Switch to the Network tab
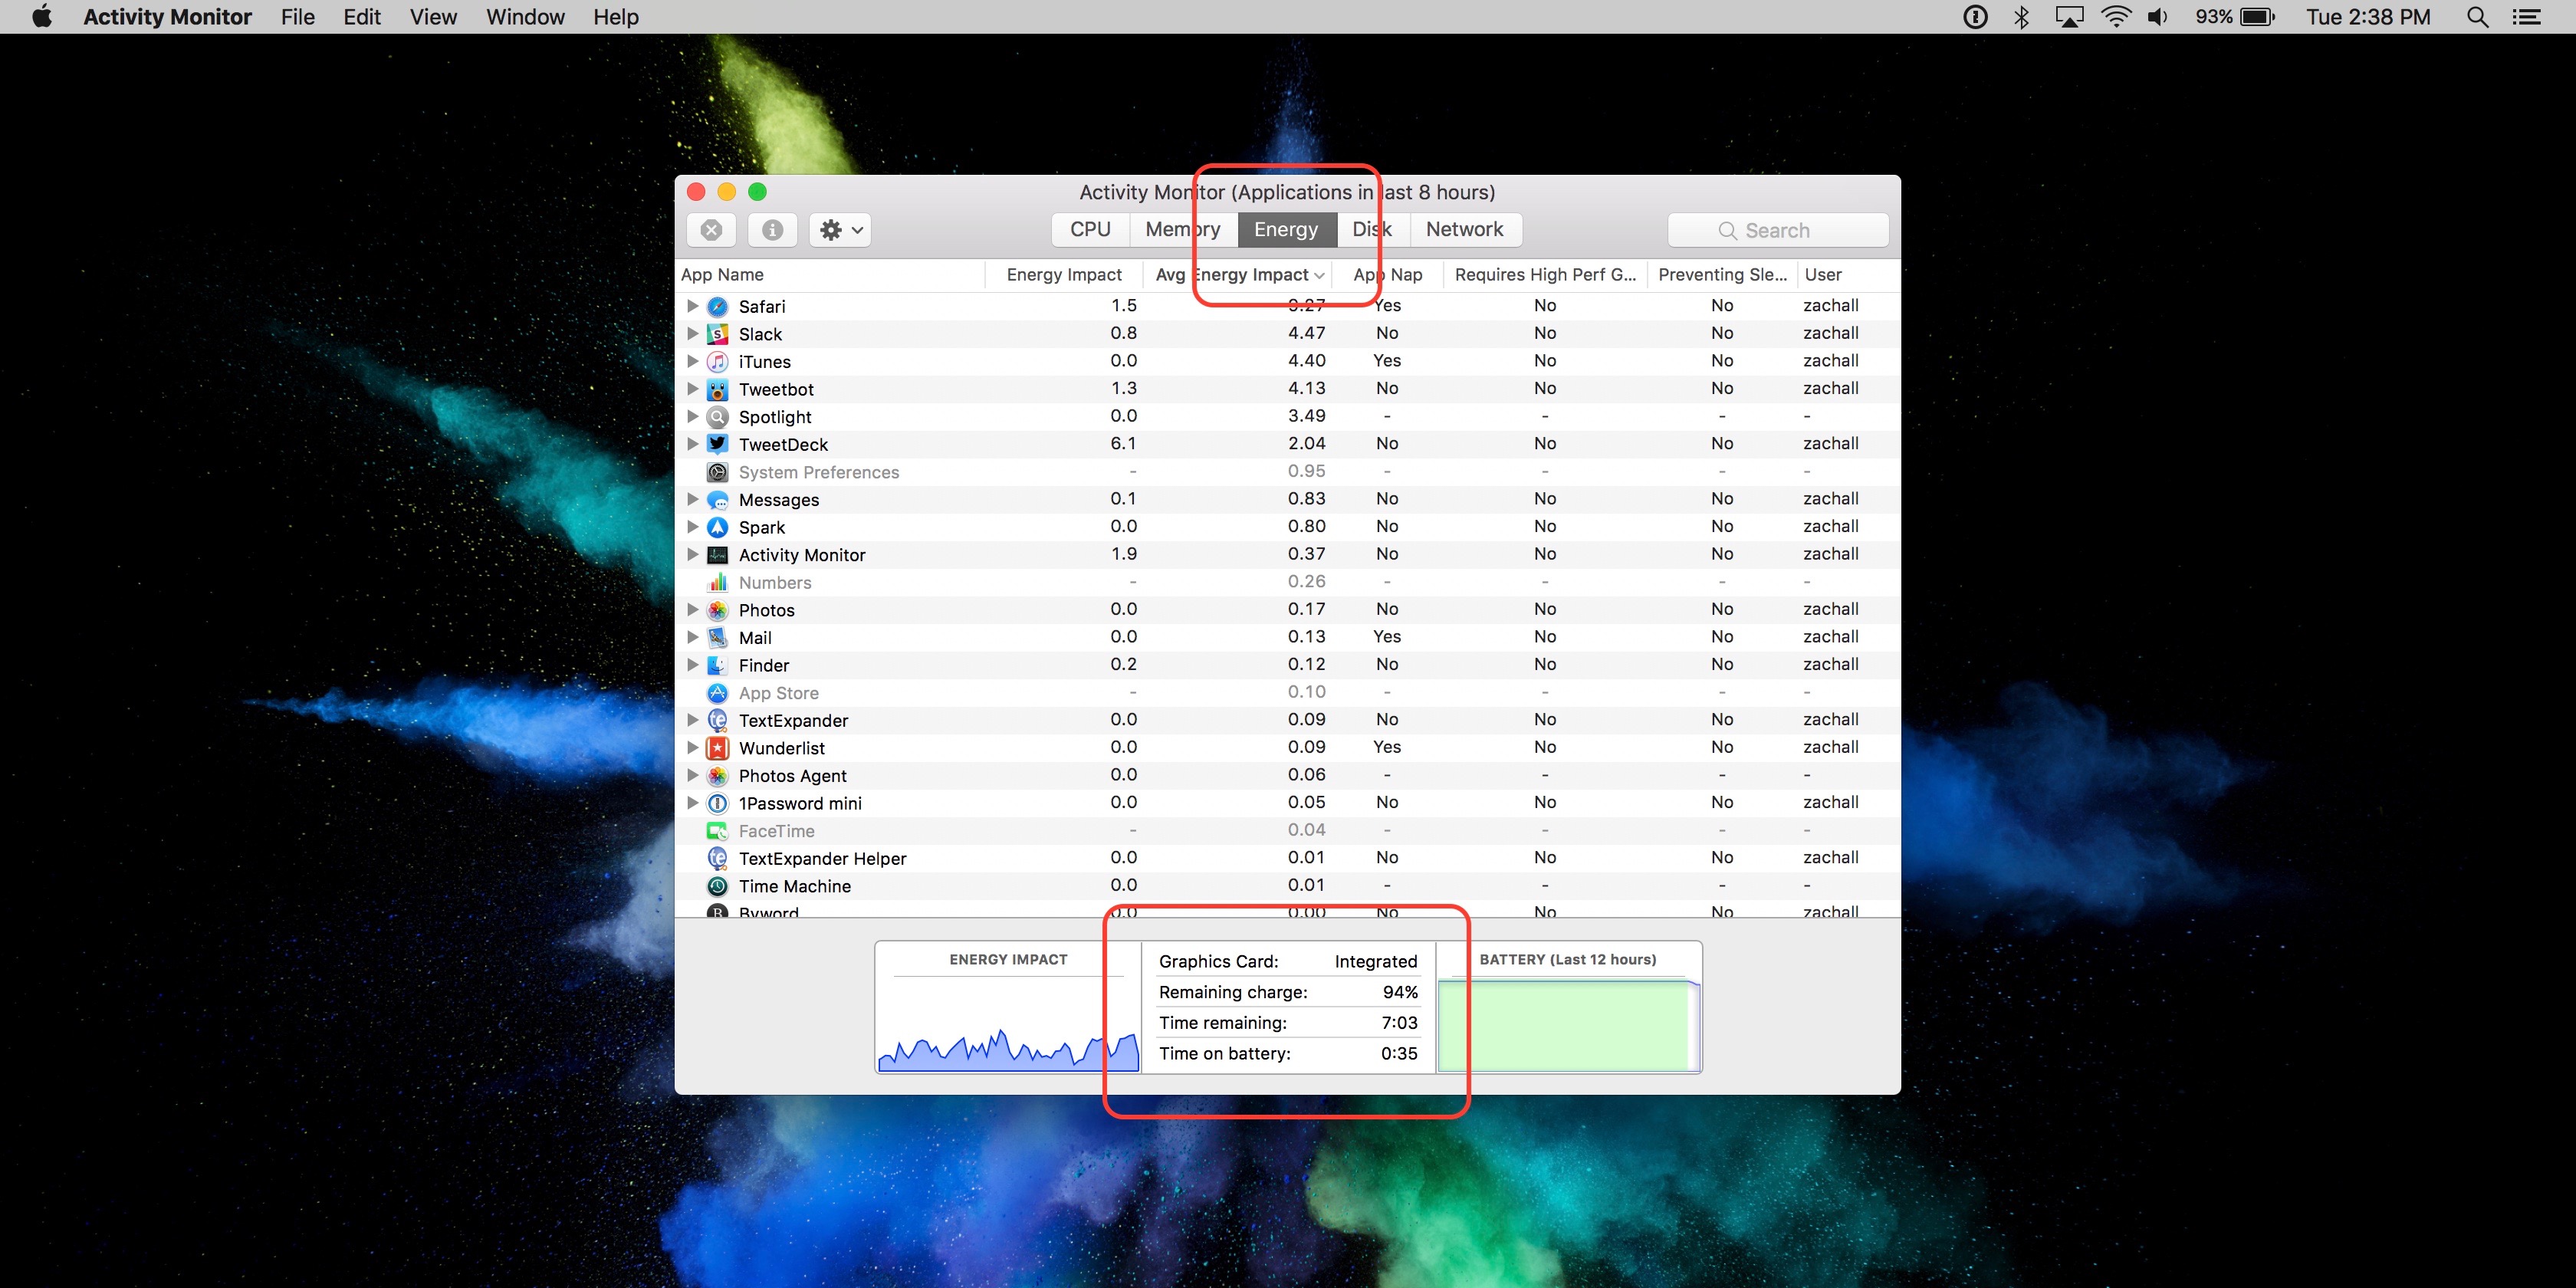 point(1464,229)
